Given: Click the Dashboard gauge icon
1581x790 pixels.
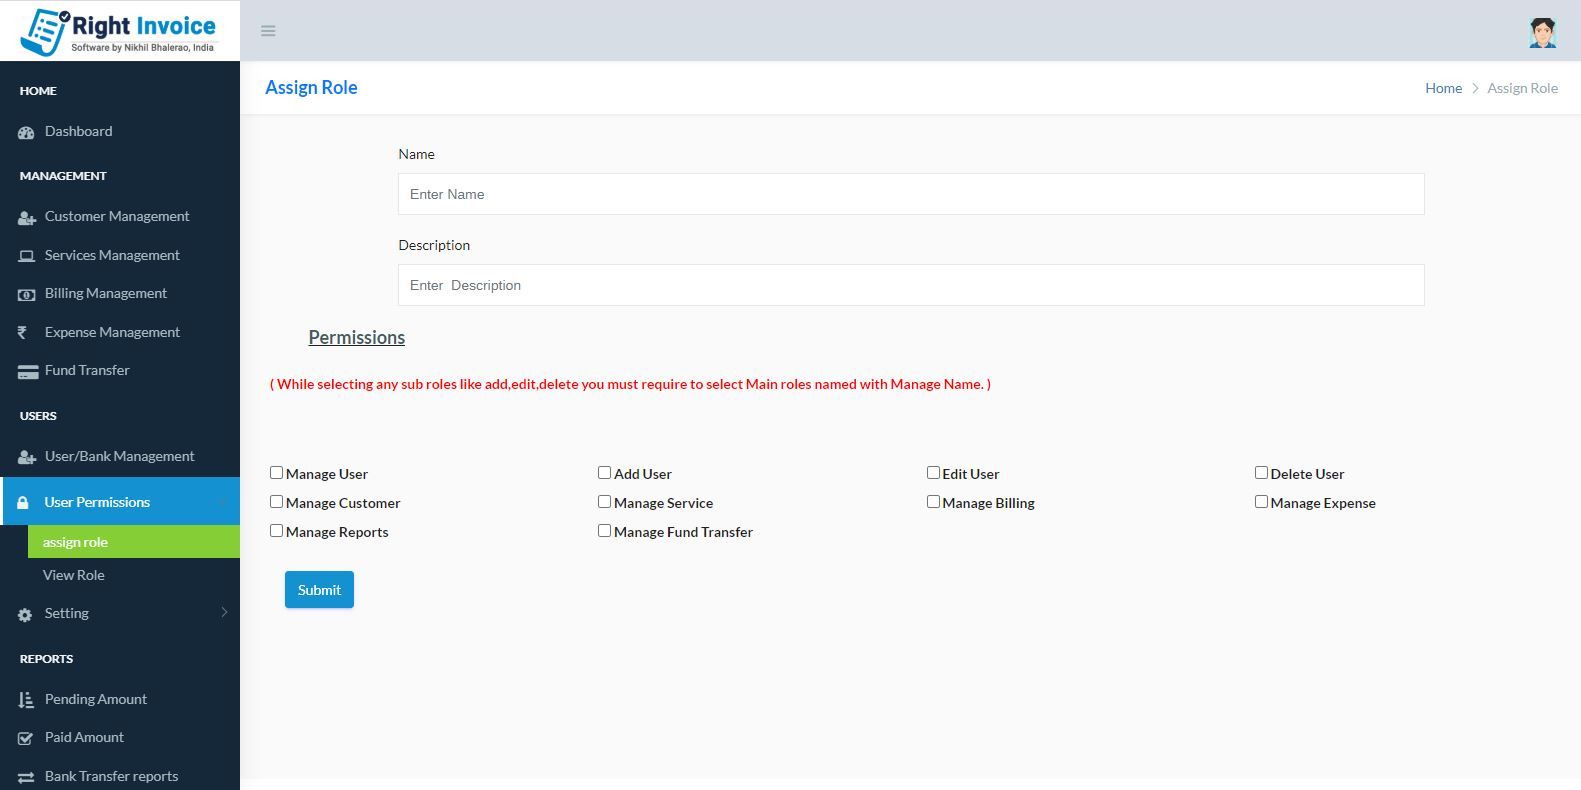Looking at the screenshot, I should click(26, 132).
